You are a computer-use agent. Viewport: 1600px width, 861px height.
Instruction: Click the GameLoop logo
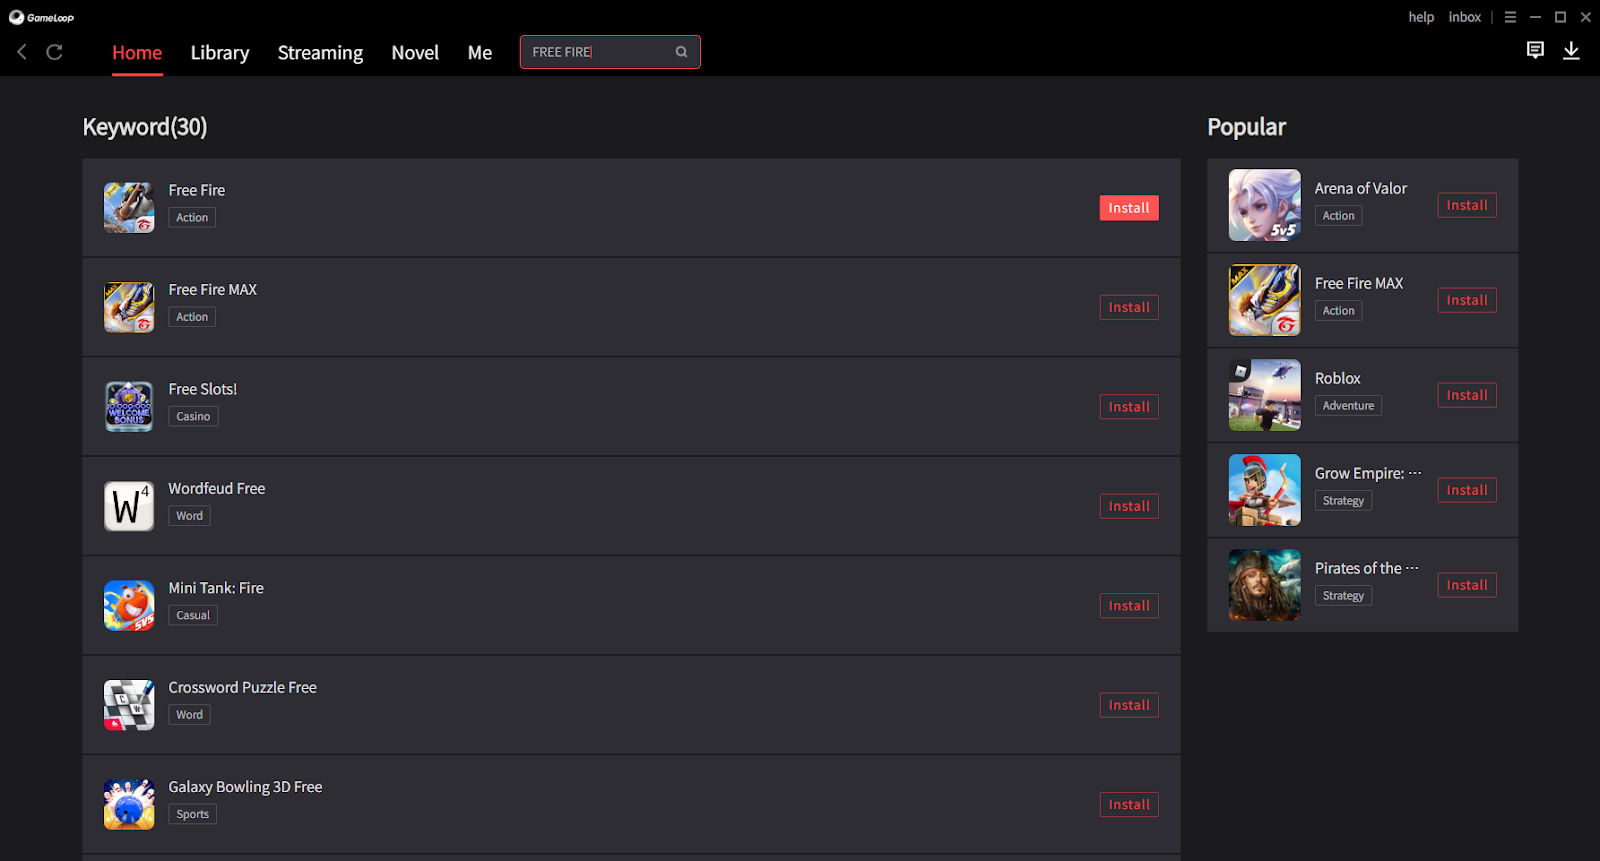click(42, 17)
